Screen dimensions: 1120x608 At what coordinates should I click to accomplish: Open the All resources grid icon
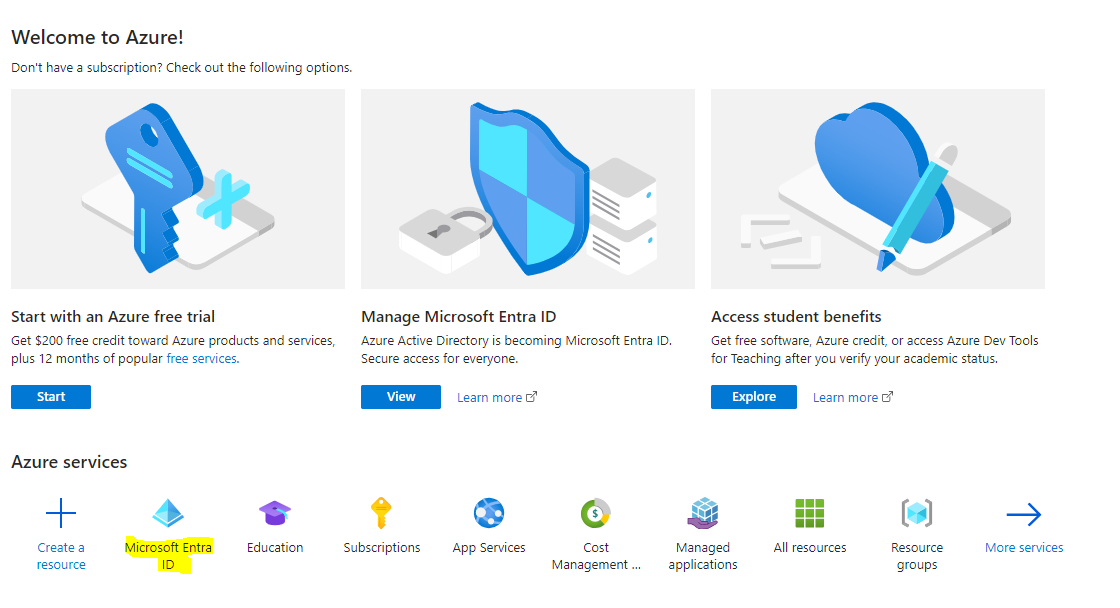click(810, 514)
